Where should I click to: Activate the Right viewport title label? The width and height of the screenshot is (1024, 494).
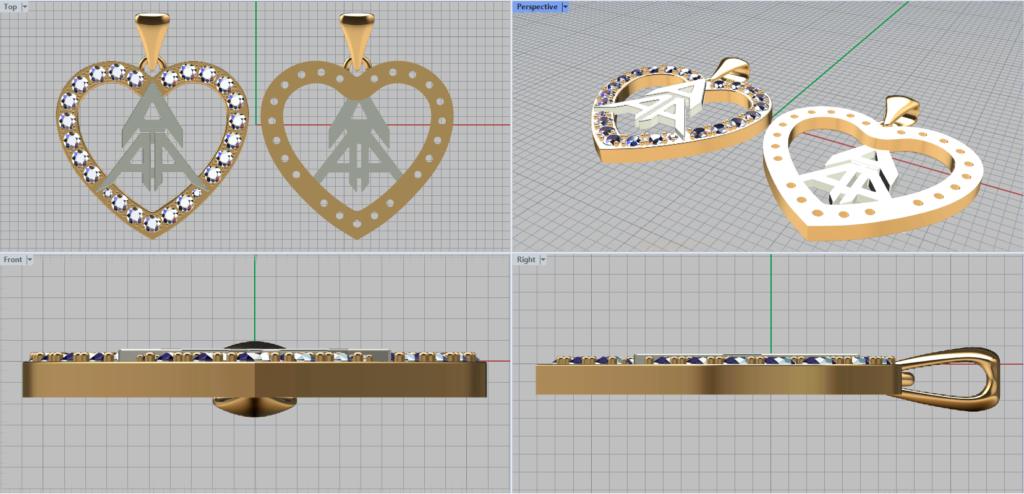526,259
